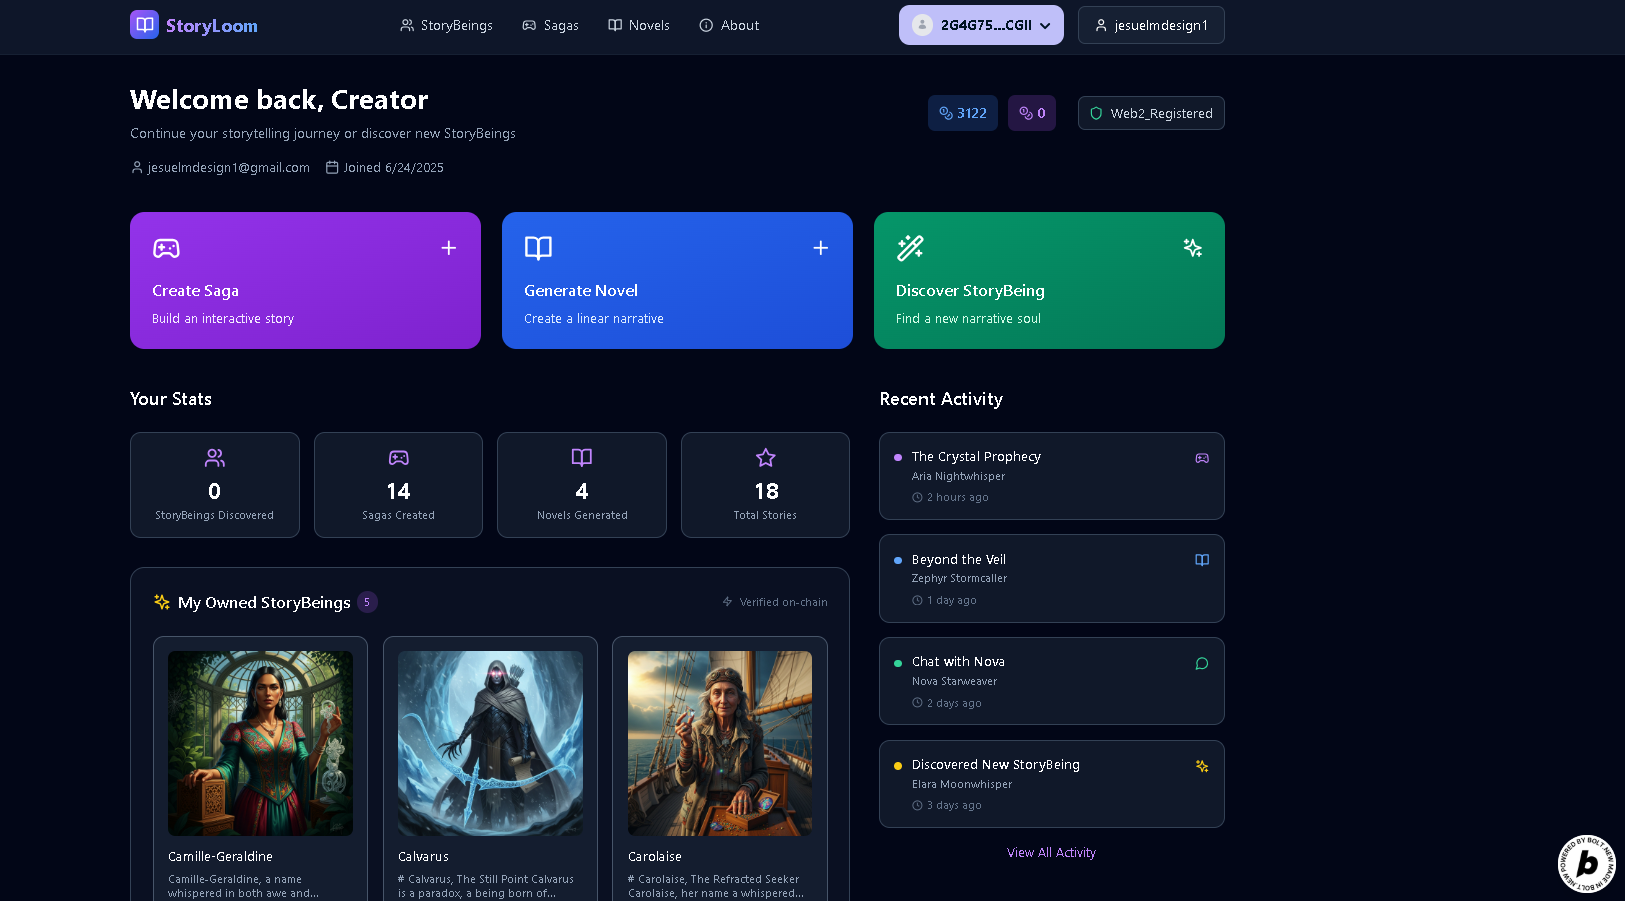Open the Discover StoryBeing card

tap(1049, 280)
